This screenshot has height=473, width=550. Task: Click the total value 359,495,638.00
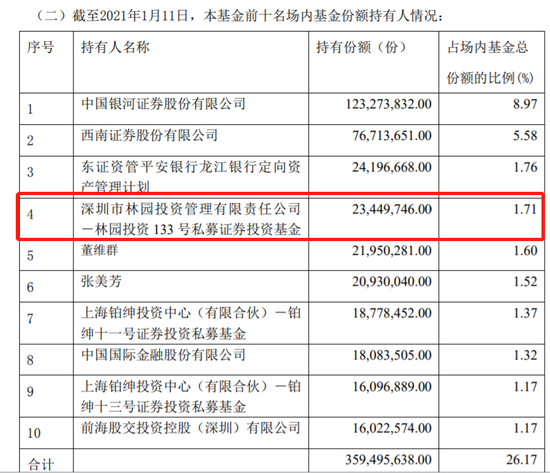coord(389,460)
